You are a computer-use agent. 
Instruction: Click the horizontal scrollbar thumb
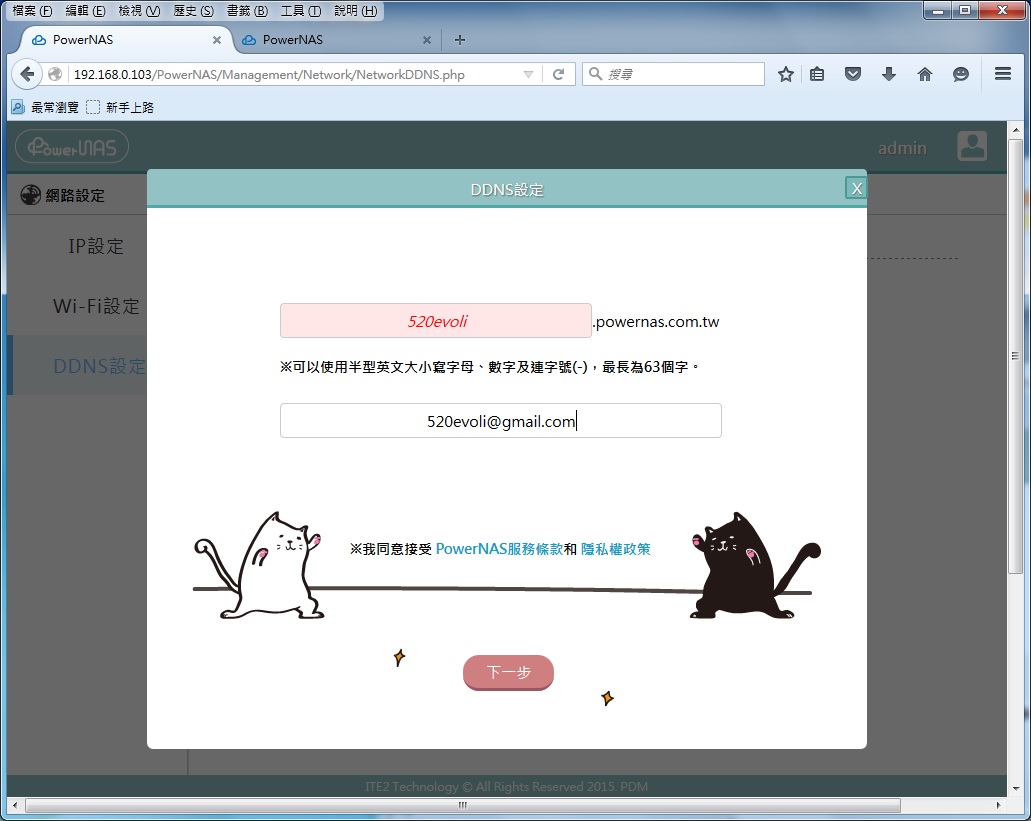463,805
